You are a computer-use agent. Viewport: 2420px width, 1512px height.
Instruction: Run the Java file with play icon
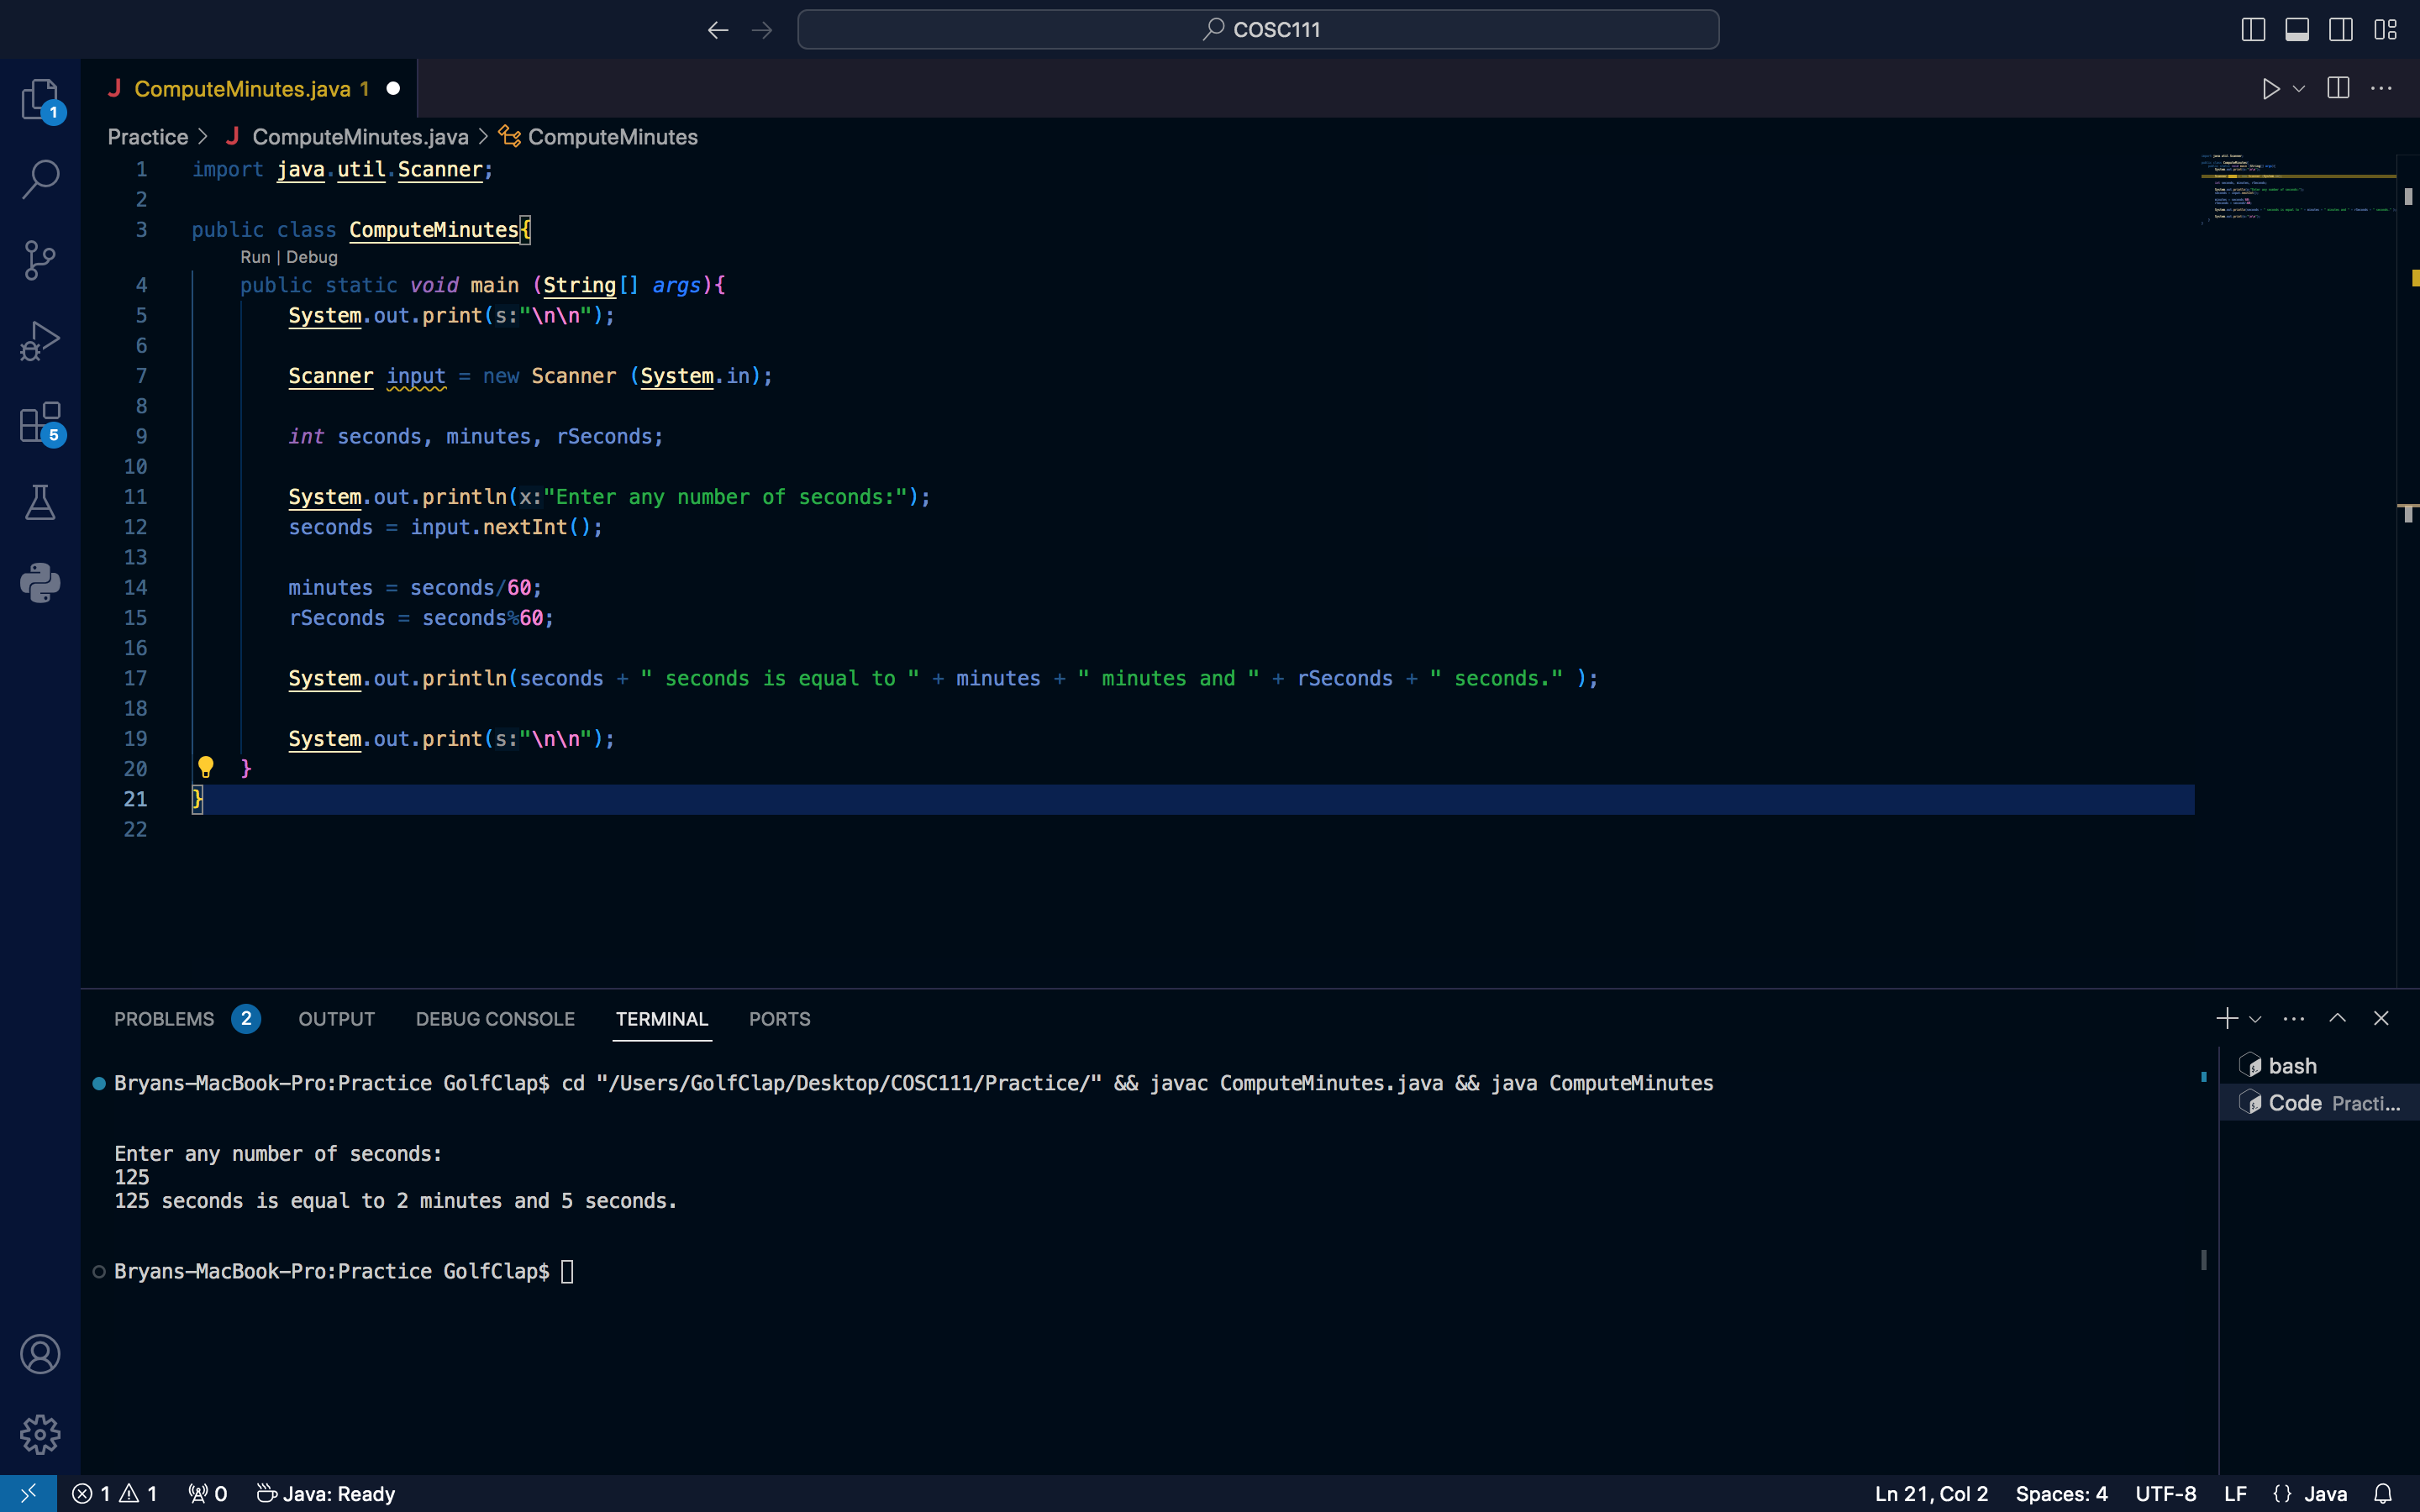click(2270, 89)
